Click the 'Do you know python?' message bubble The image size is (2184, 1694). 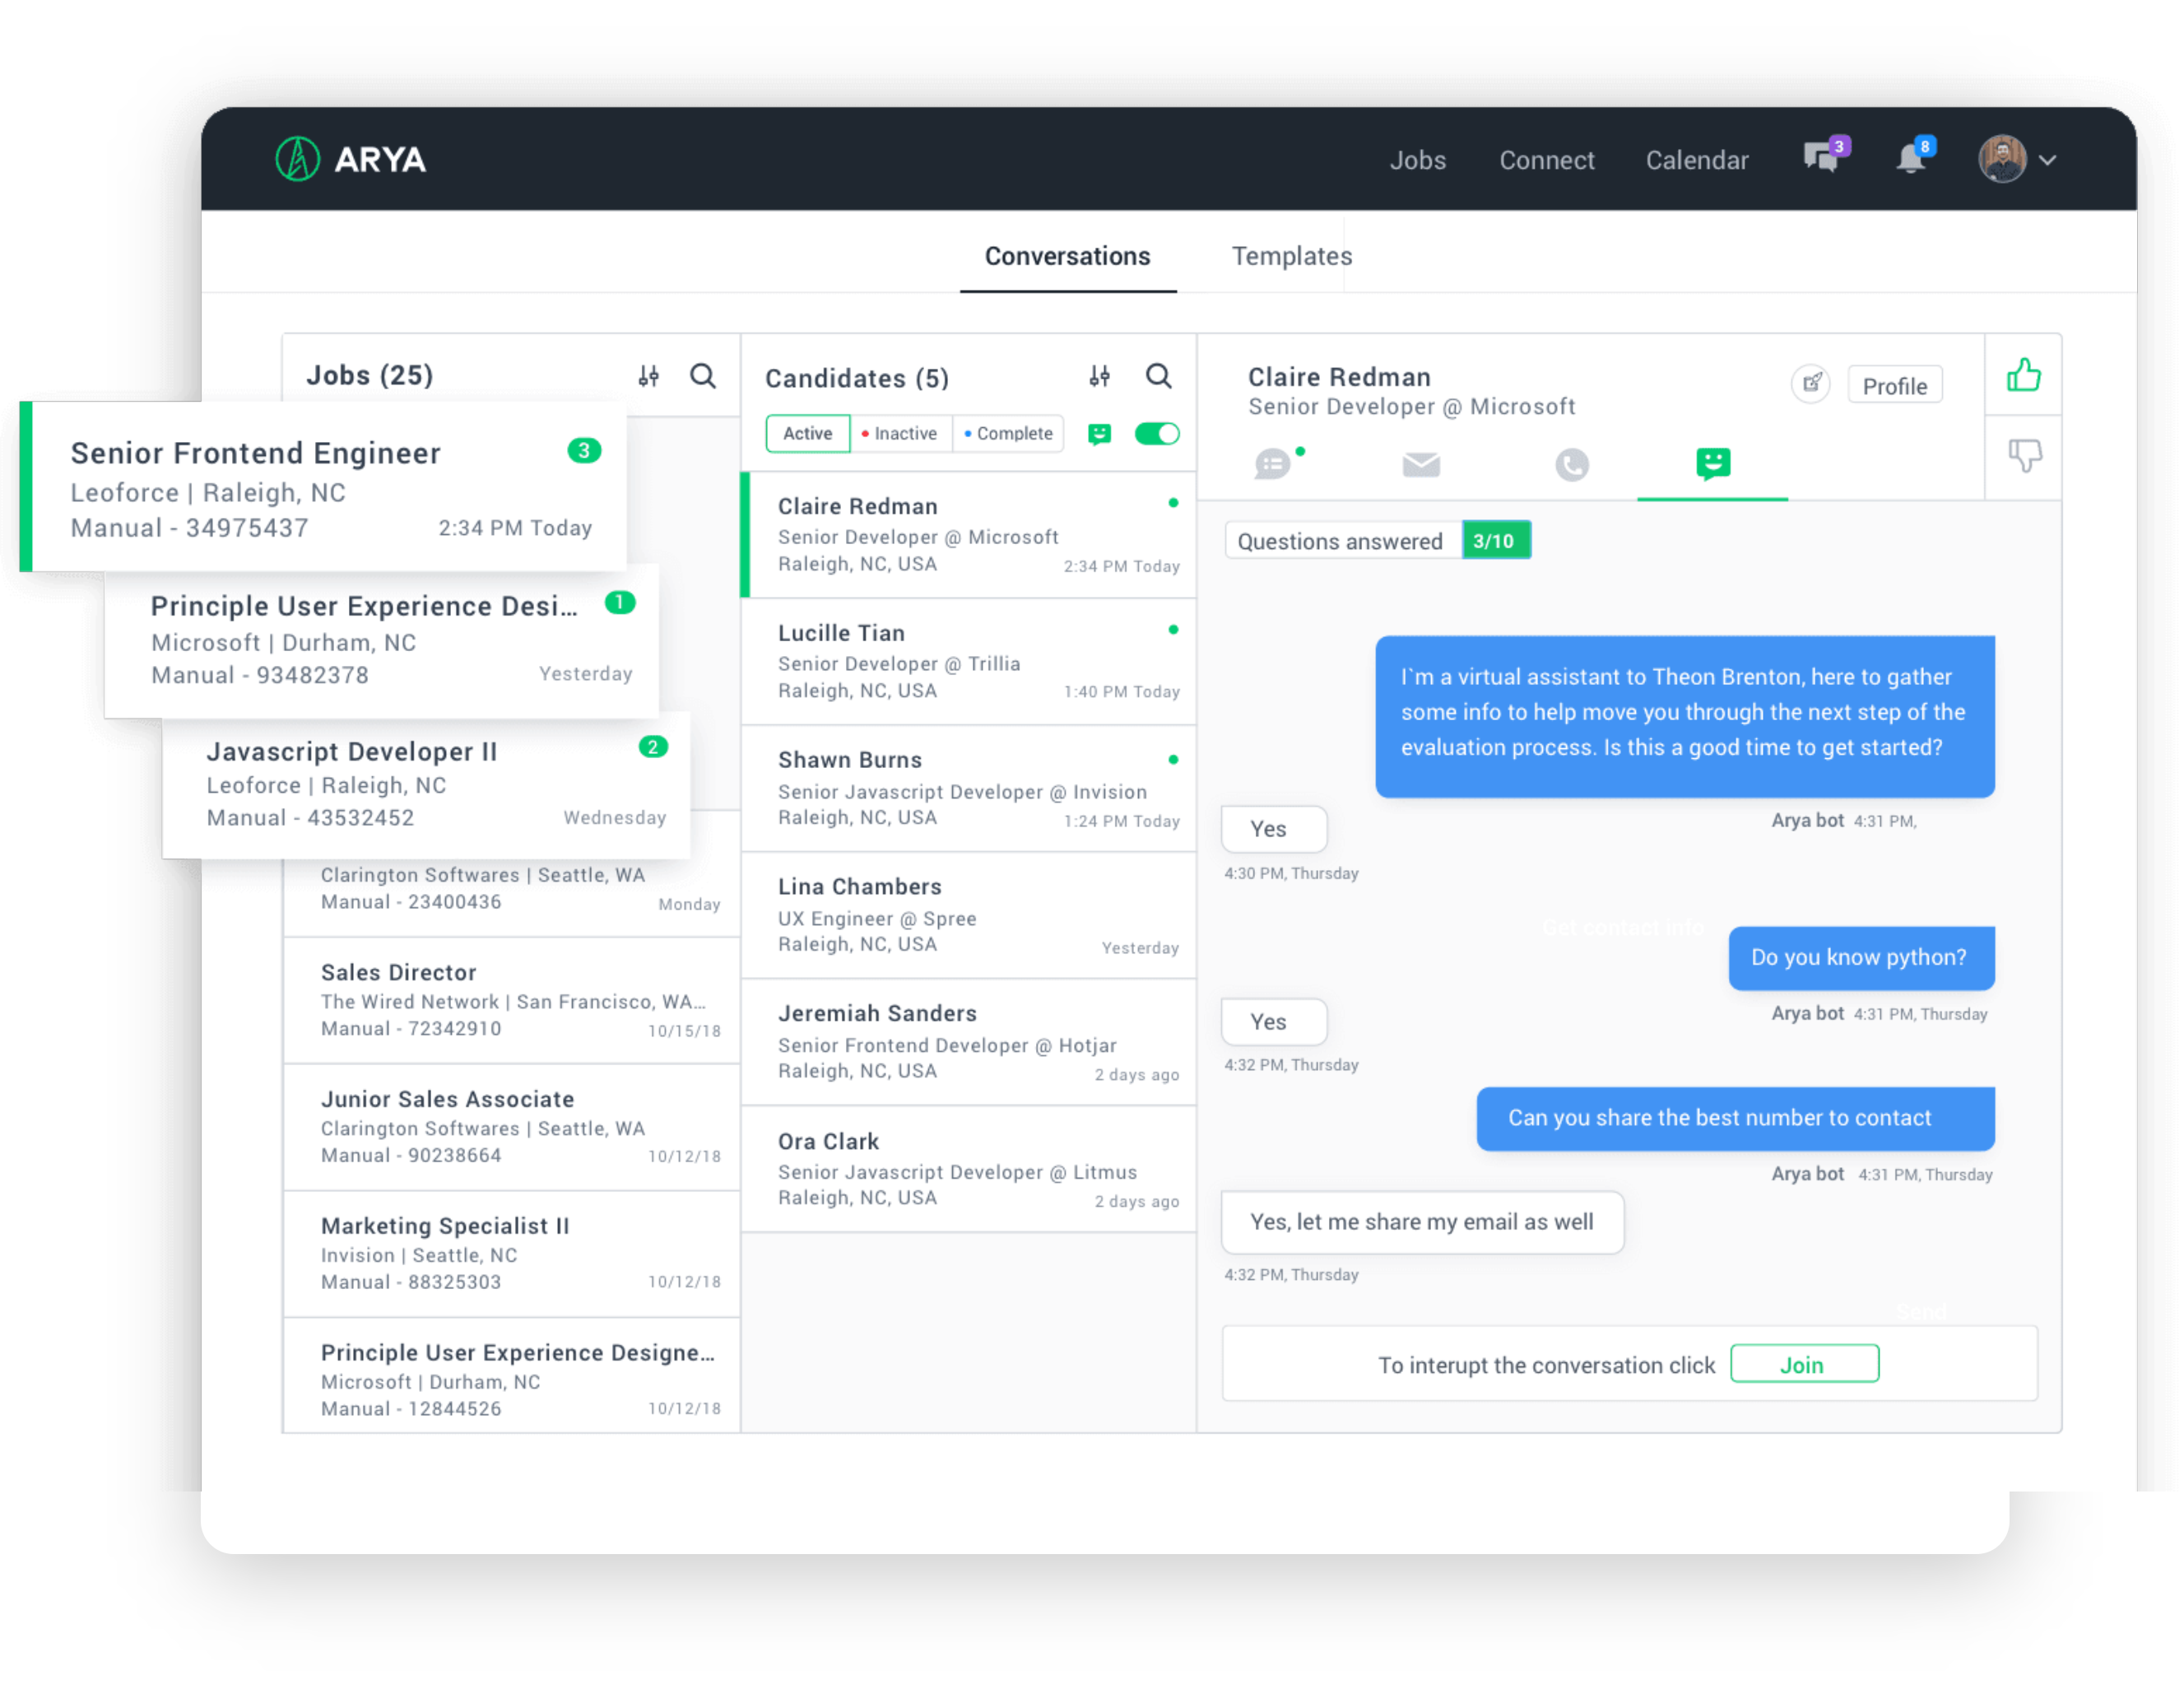click(x=1861, y=957)
